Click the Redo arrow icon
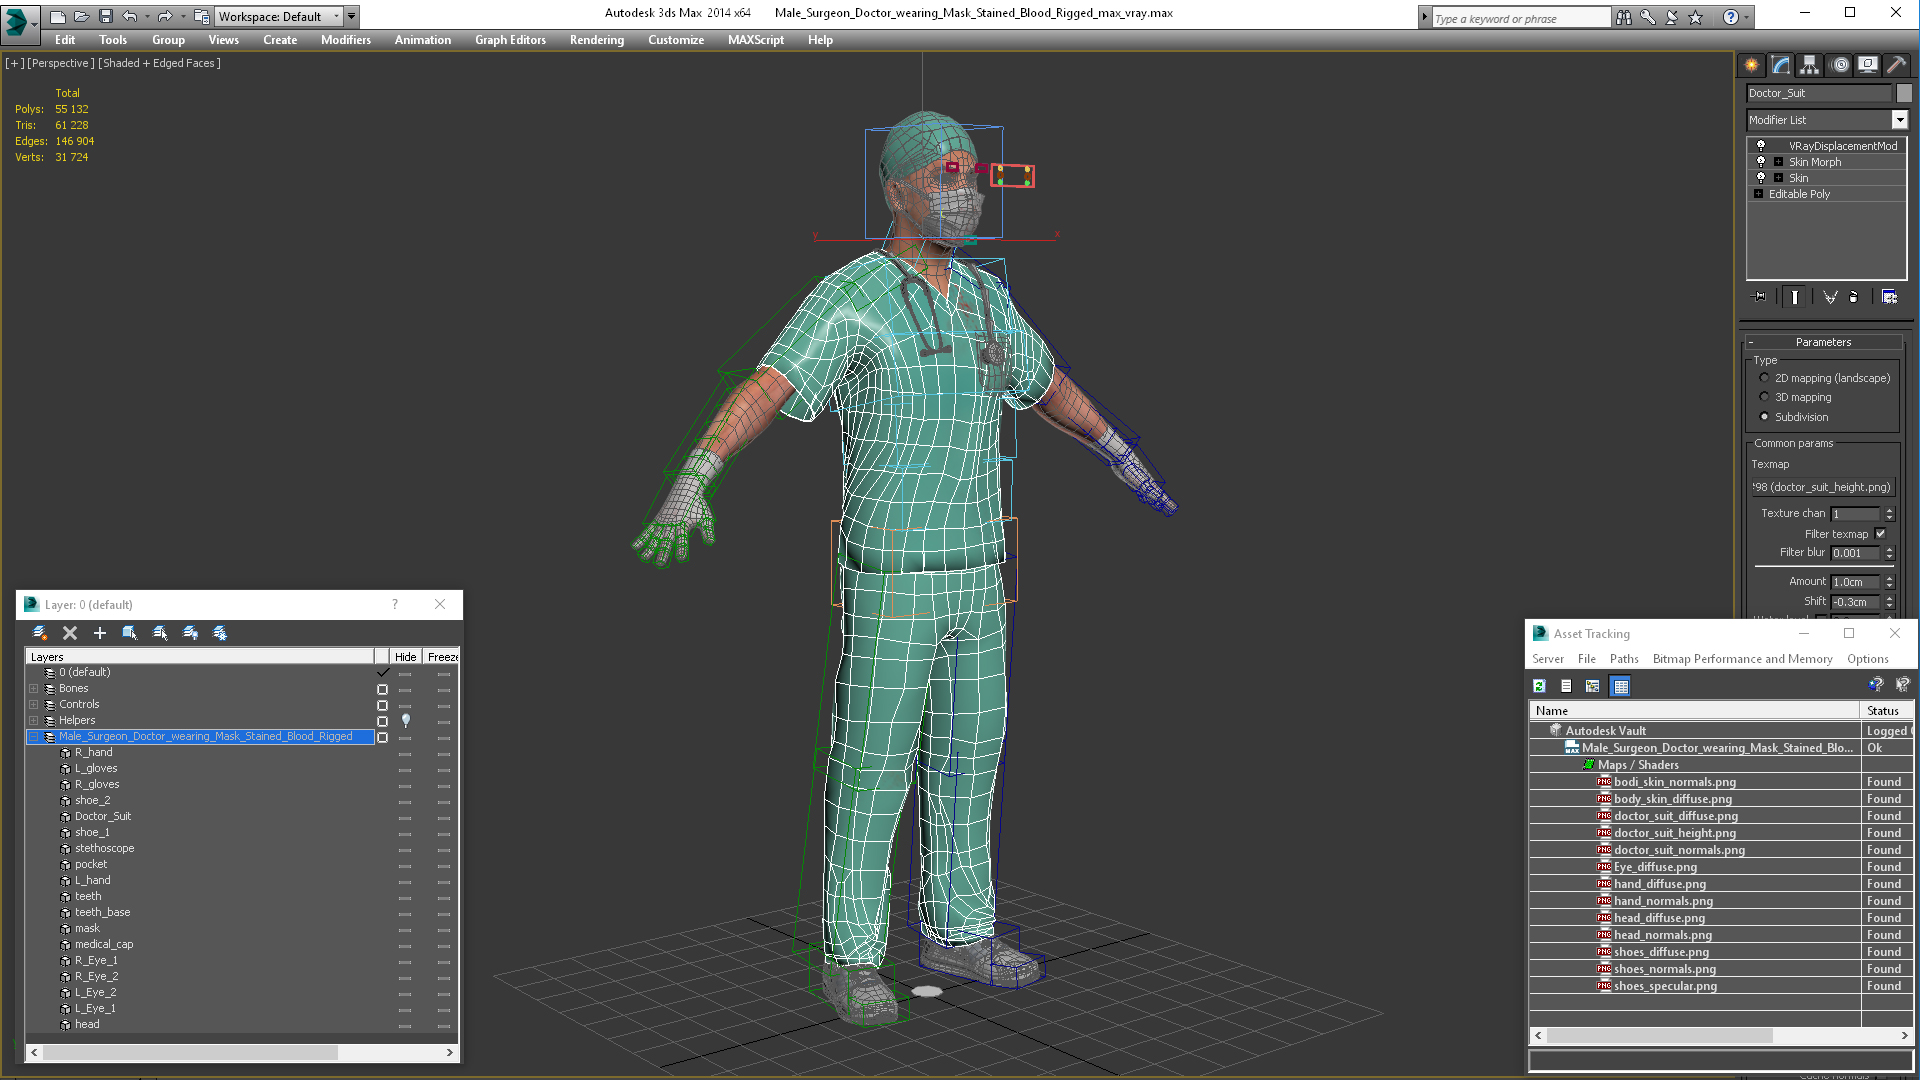 click(x=164, y=17)
